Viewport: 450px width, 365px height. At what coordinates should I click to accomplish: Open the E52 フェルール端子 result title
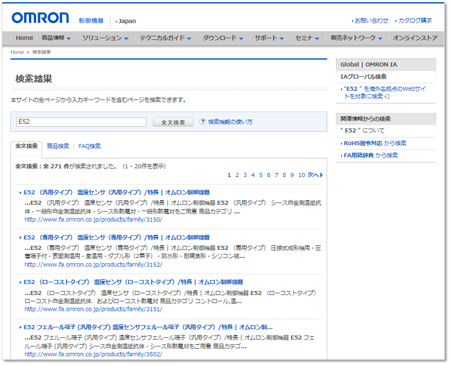pos(148,327)
